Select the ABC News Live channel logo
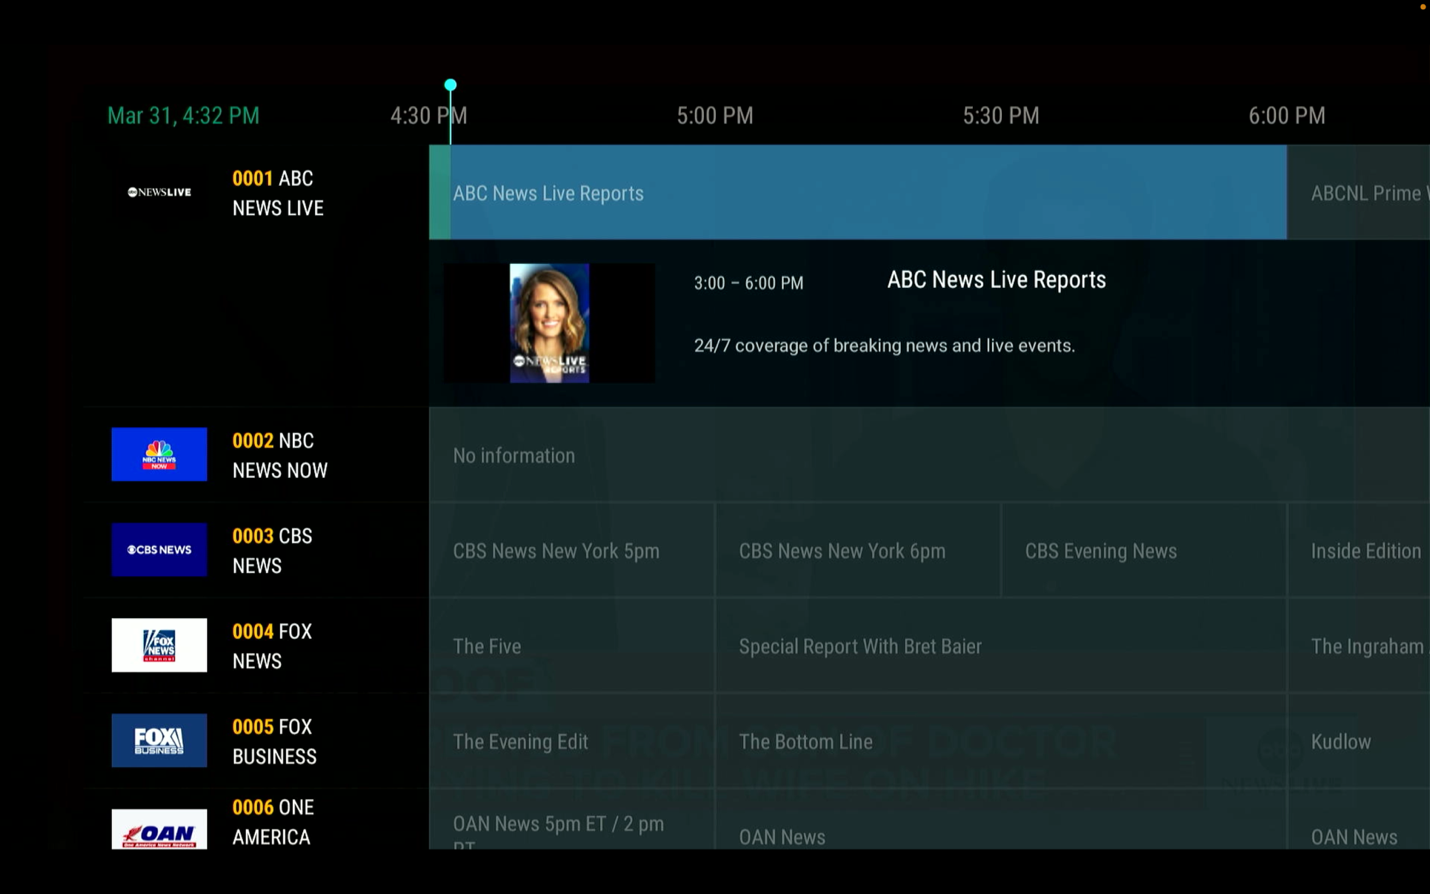The width and height of the screenshot is (1430, 894). (x=159, y=192)
